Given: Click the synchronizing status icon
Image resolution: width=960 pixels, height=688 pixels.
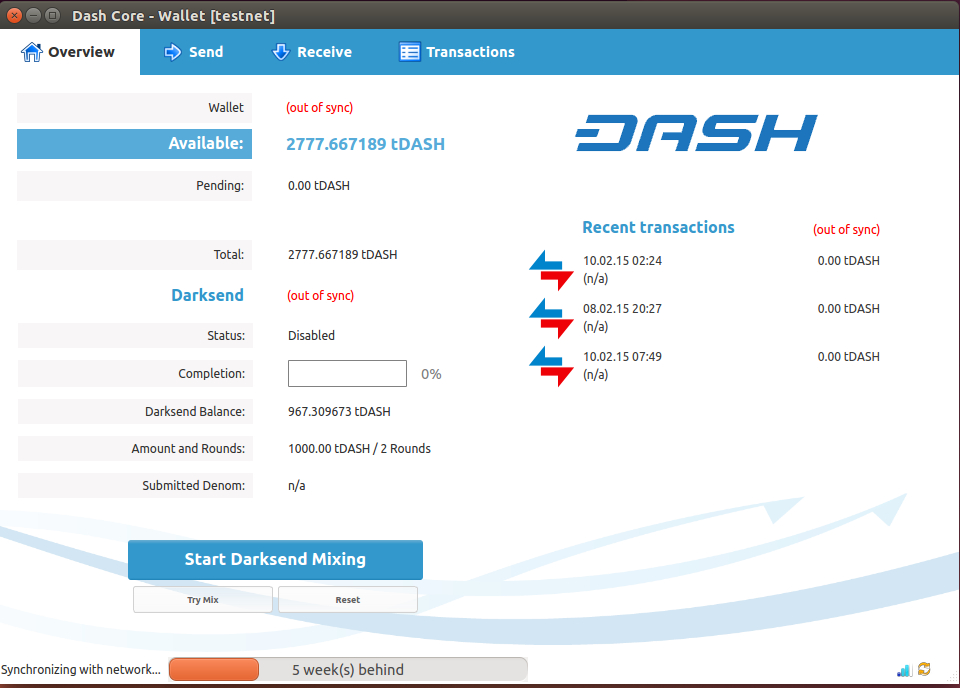Looking at the screenshot, I should coord(924,670).
